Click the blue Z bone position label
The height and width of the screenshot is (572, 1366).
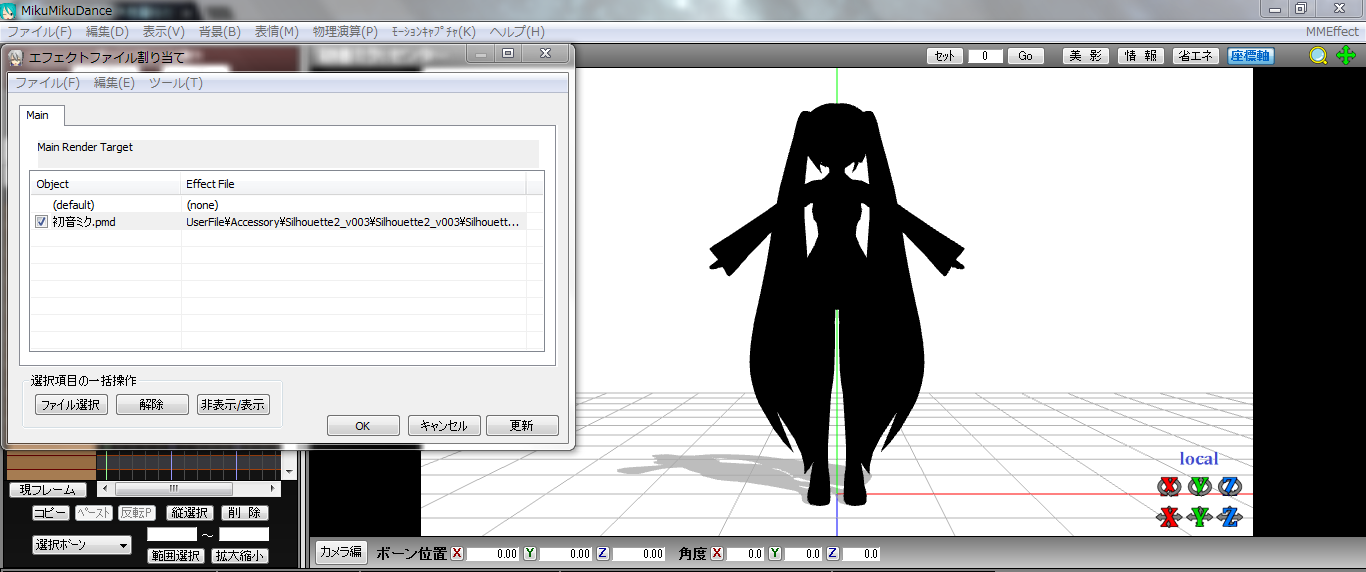603,553
